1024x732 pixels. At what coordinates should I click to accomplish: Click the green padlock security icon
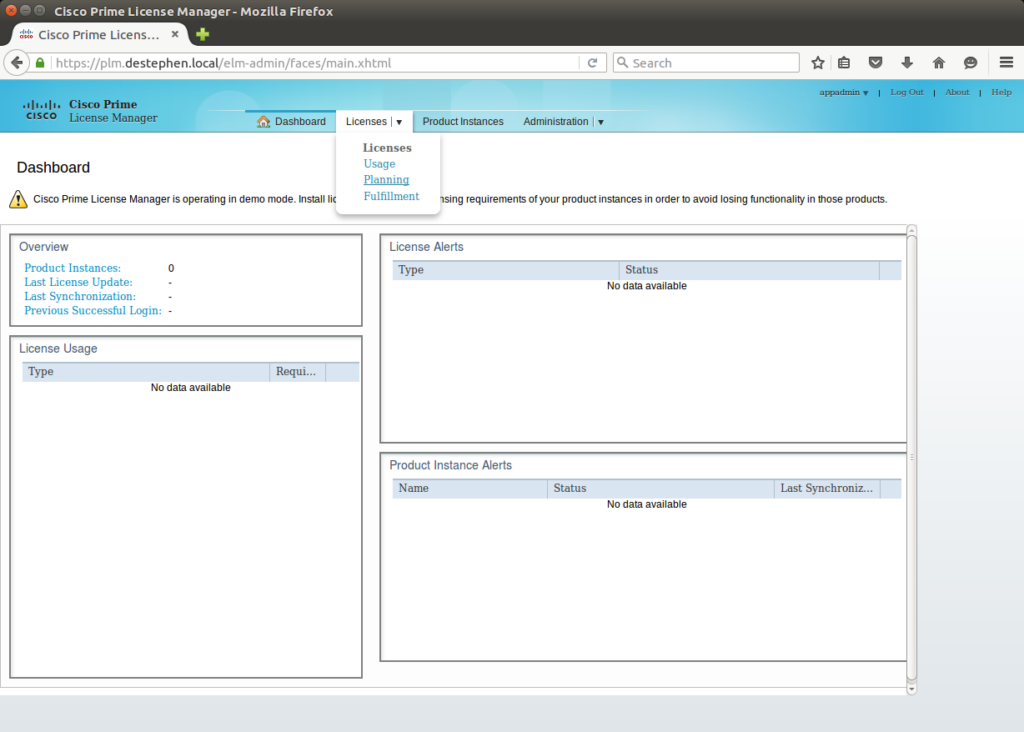(40, 63)
